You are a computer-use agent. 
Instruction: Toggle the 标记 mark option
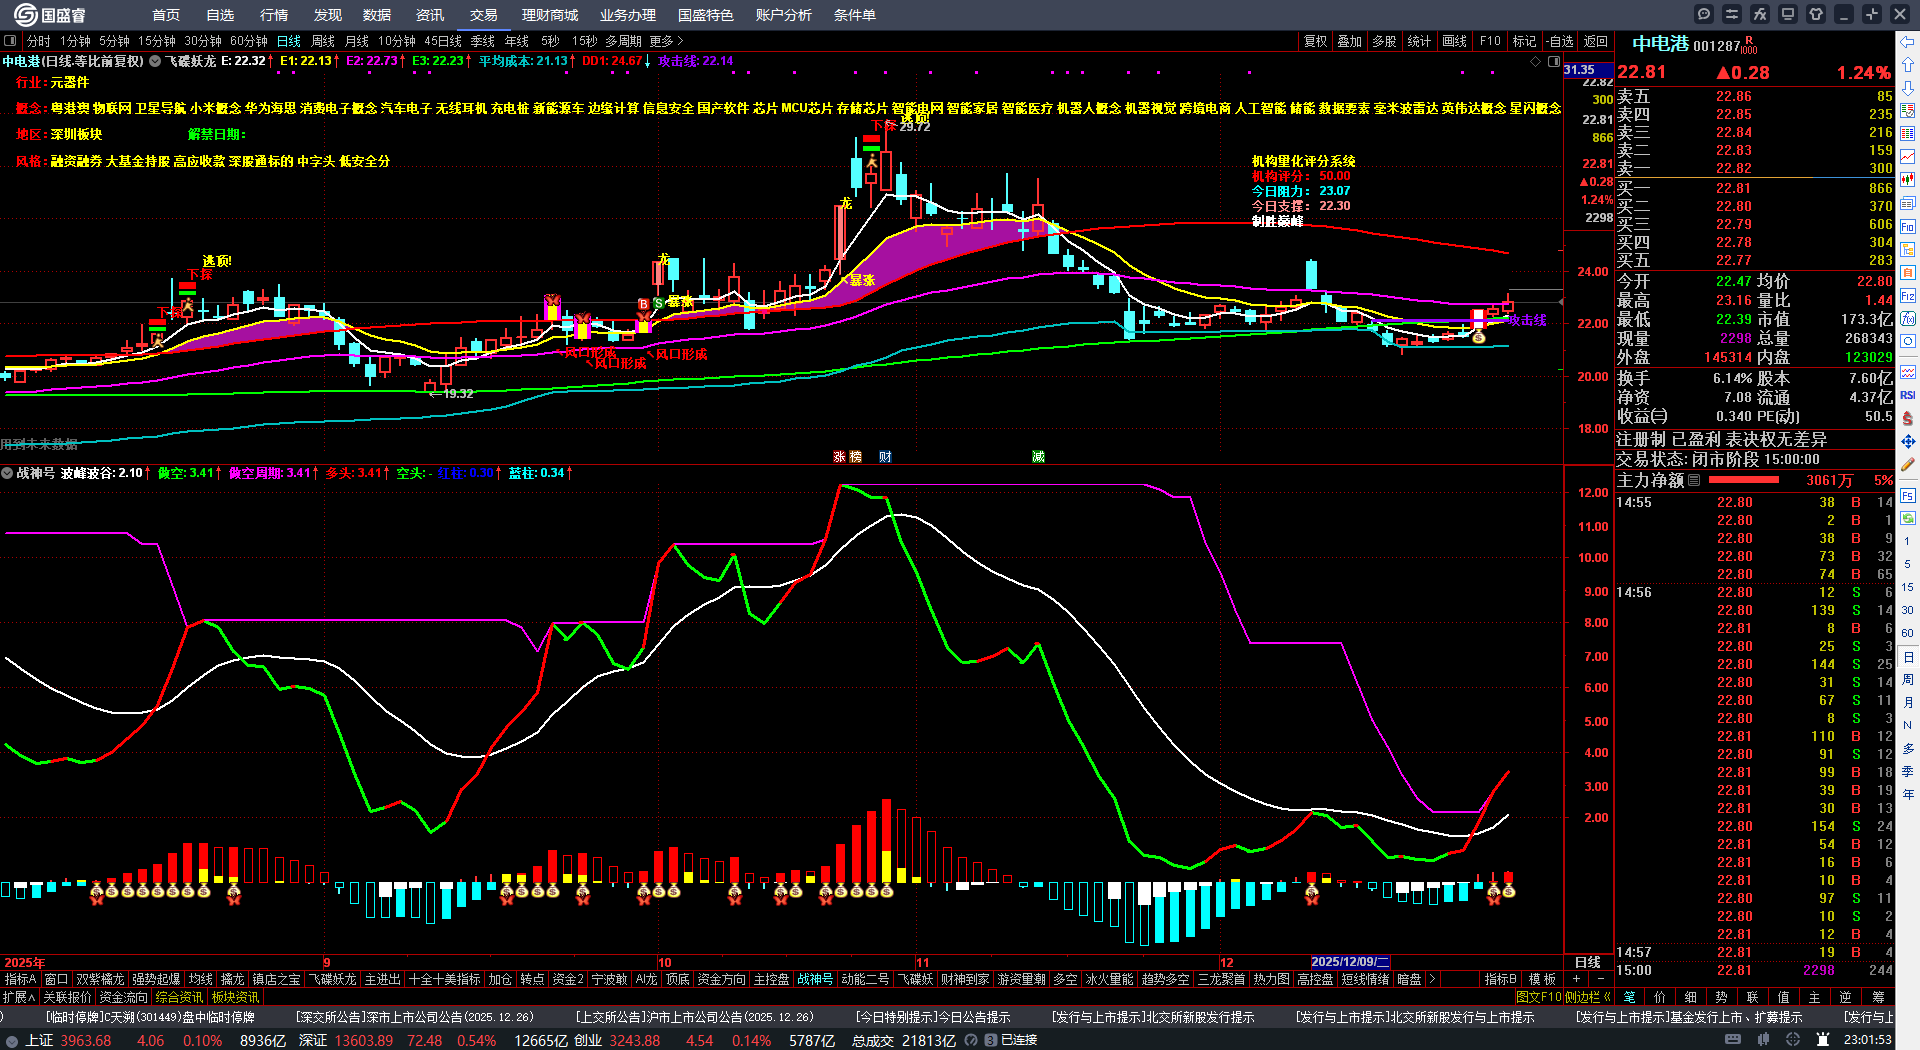(1524, 41)
